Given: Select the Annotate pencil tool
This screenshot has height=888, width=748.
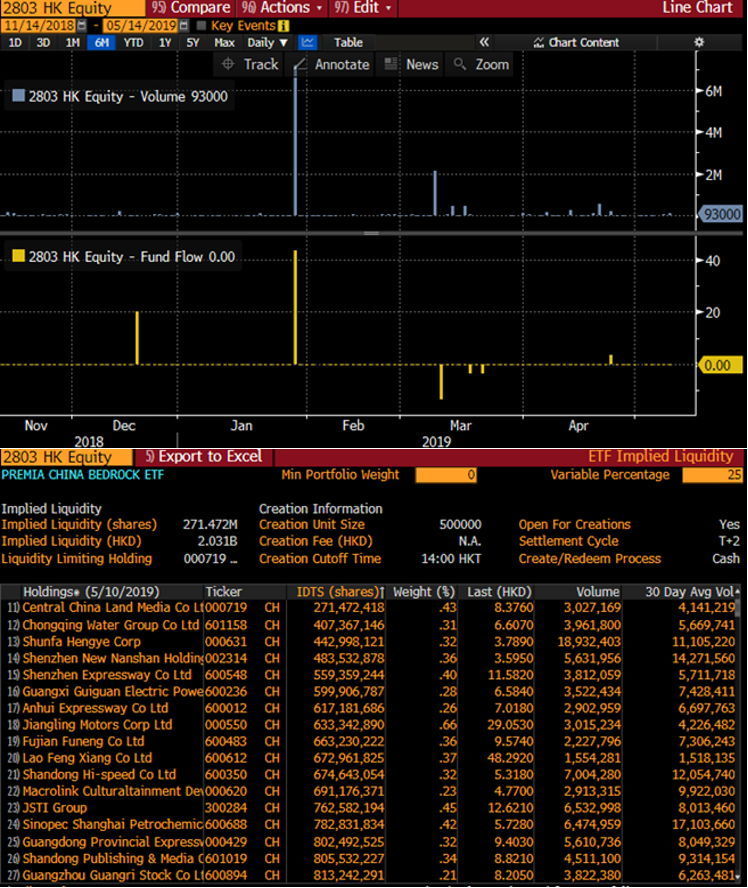Looking at the screenshot, I should pos(333,65).
